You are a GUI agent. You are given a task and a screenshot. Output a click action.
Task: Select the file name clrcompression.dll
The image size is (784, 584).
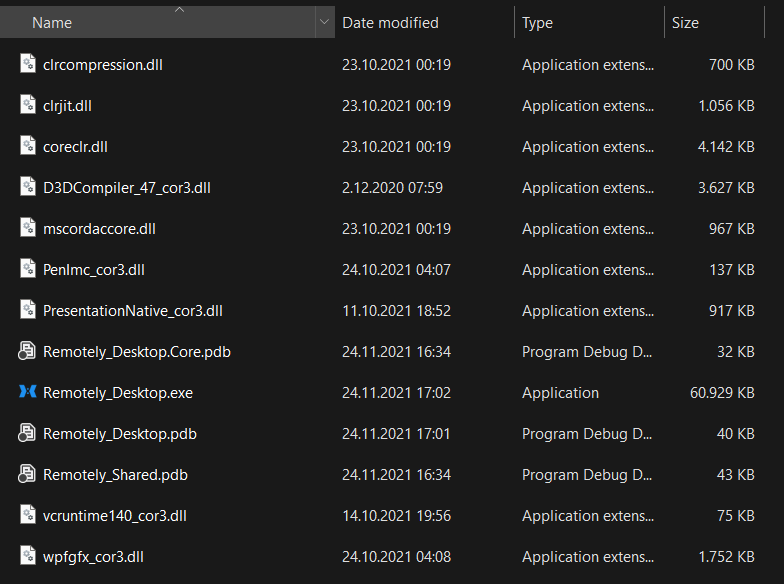point(102,65)
